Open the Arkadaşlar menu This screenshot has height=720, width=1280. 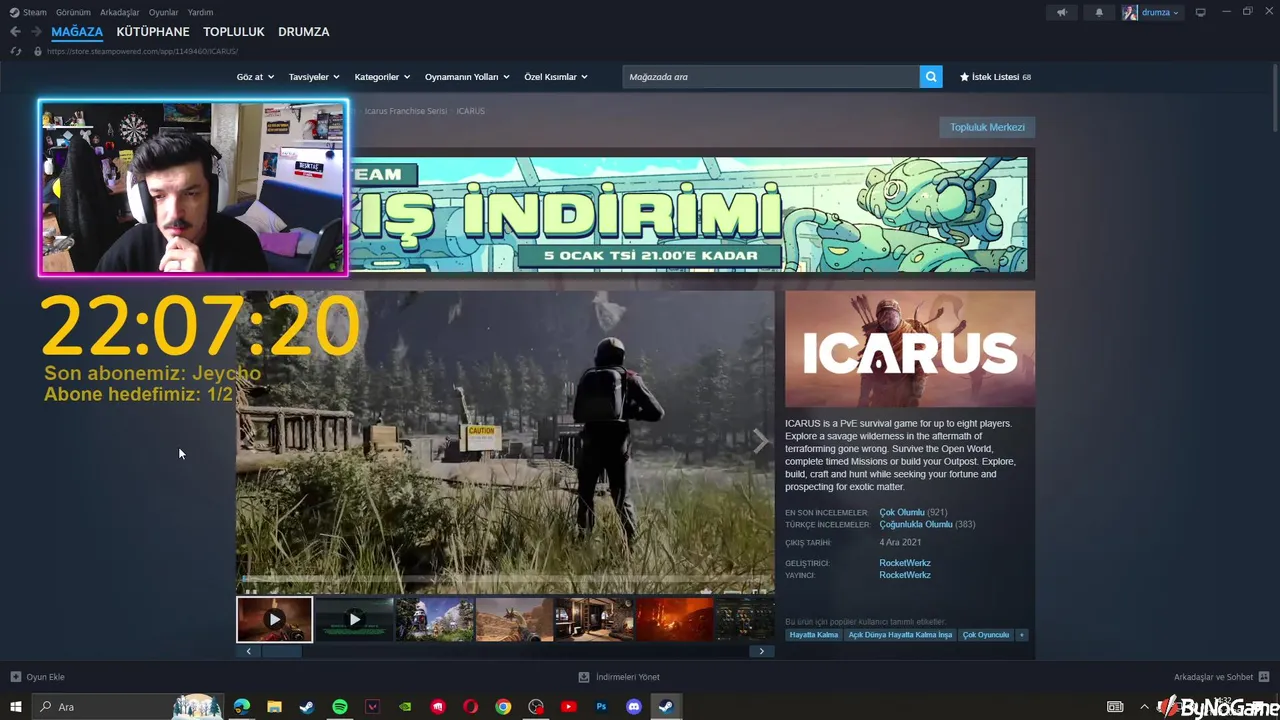coord(119,13)
